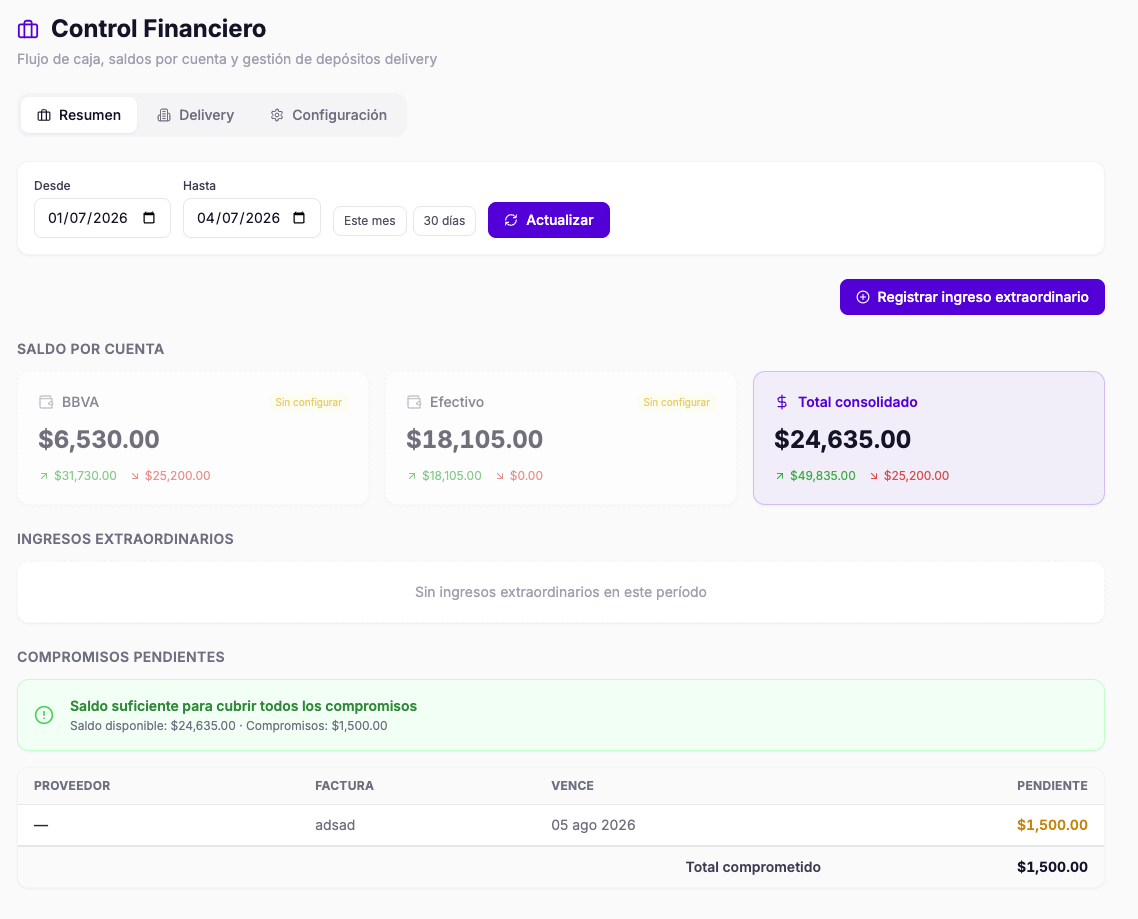Viewport: 1138px width, 919px height.
Task: Select the BBVA account card
Action: [193, 438]
